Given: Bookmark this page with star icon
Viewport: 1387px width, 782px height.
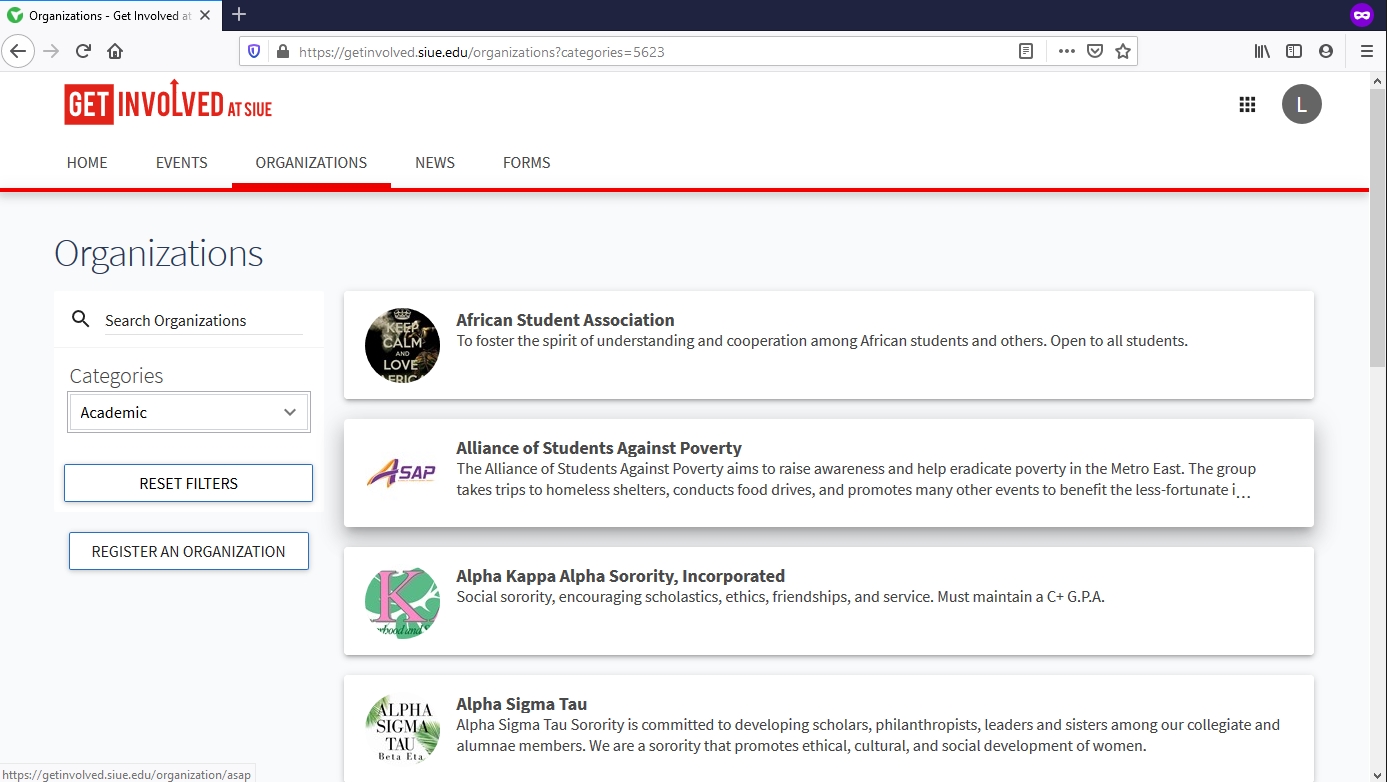Looking at the screenshot, I should coord(1123,52).
